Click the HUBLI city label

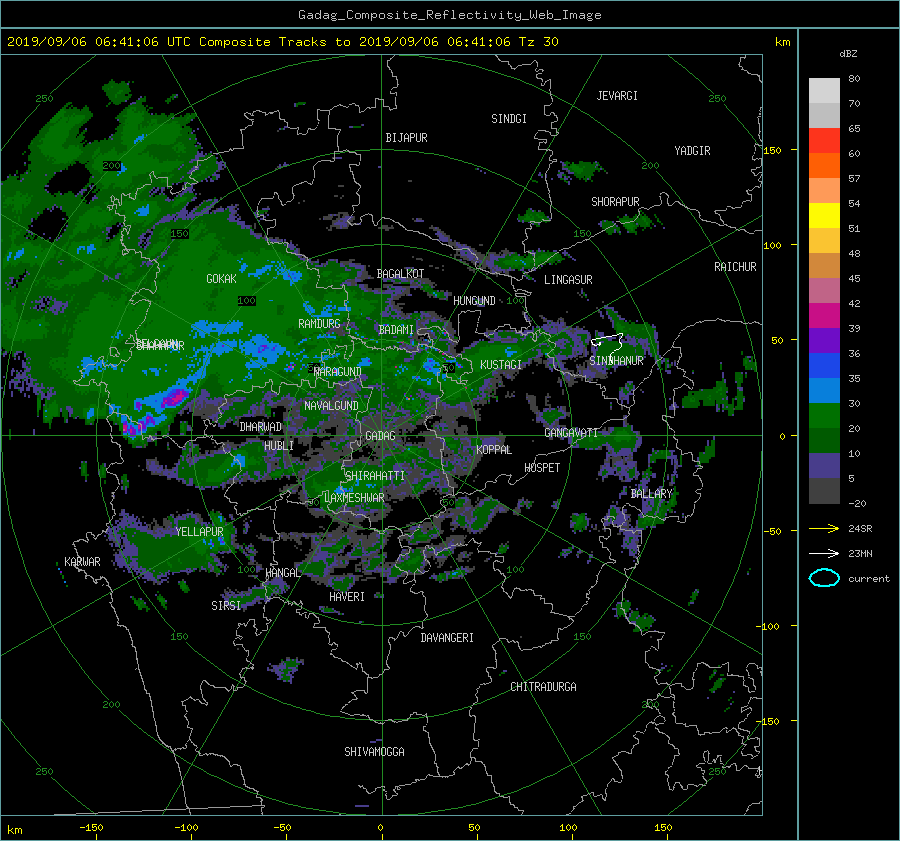(x=279, y=446)
